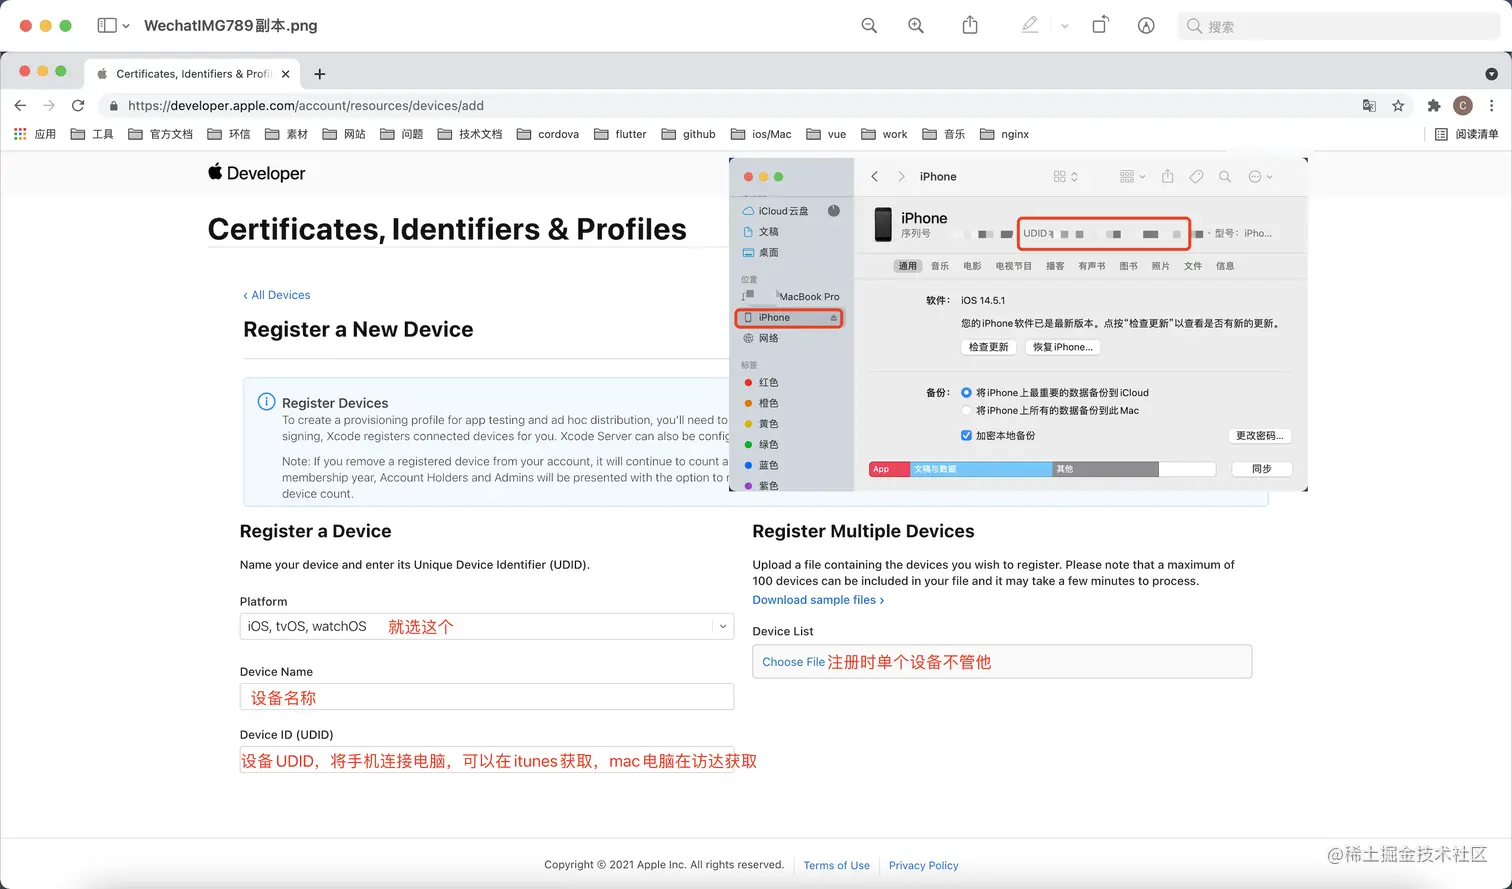The image size is (1512, 889).
Task: Open Preview's sidebar view menu
Action: [114, 25]
